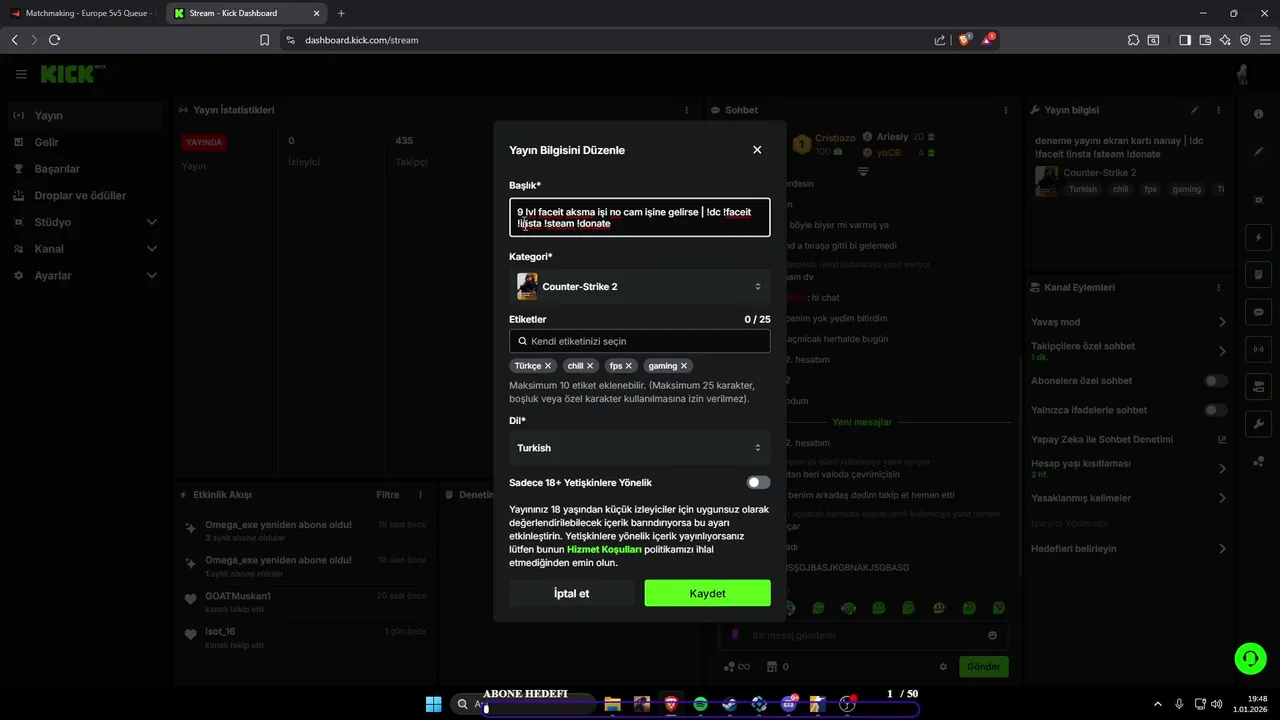Image resolution: width=1280 pixels, height=720 pixels.
Task: Remove the chill tag
Action: pos(590,366)
